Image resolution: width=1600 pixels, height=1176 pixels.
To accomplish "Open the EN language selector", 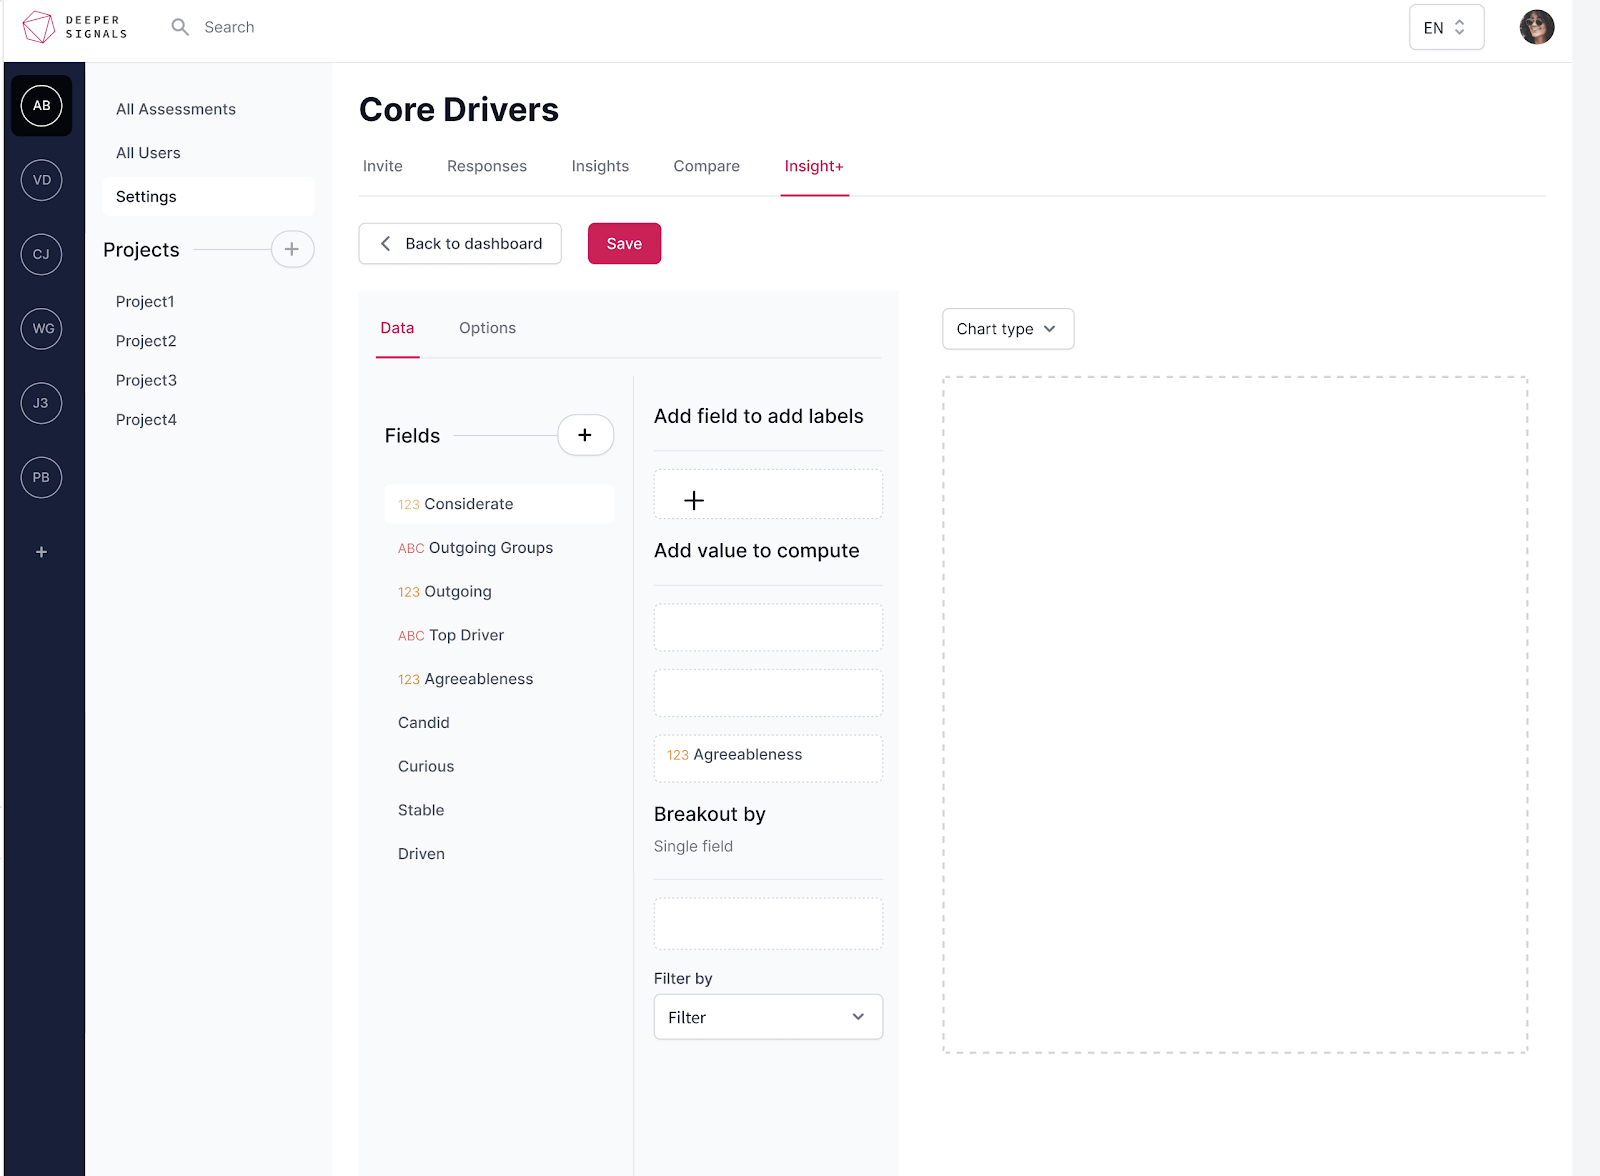I will 1446,27.
